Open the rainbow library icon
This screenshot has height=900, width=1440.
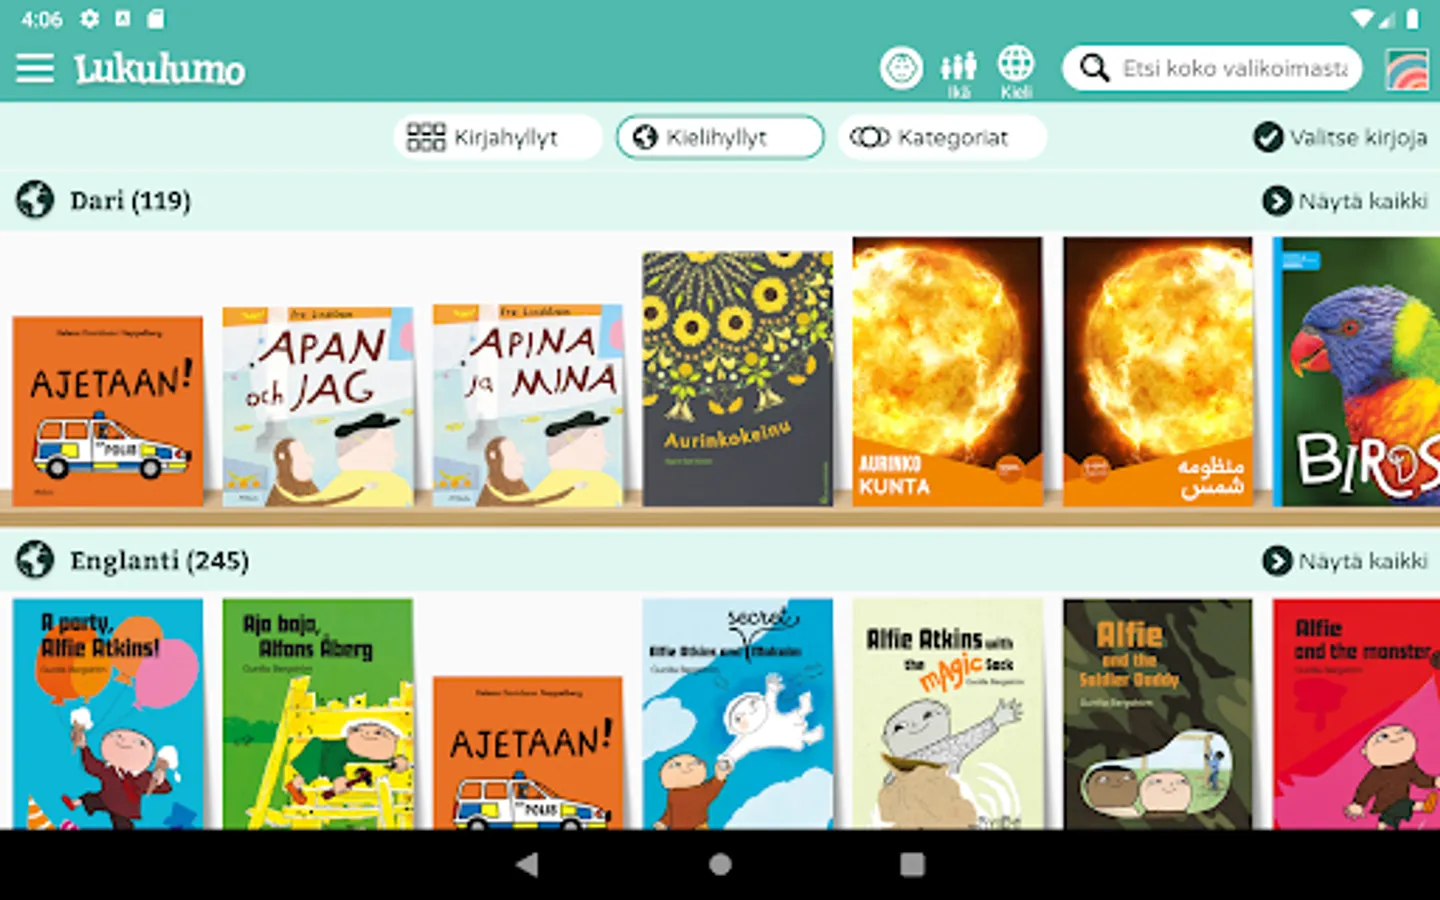pyautogui.click(x=1407, y=69)
